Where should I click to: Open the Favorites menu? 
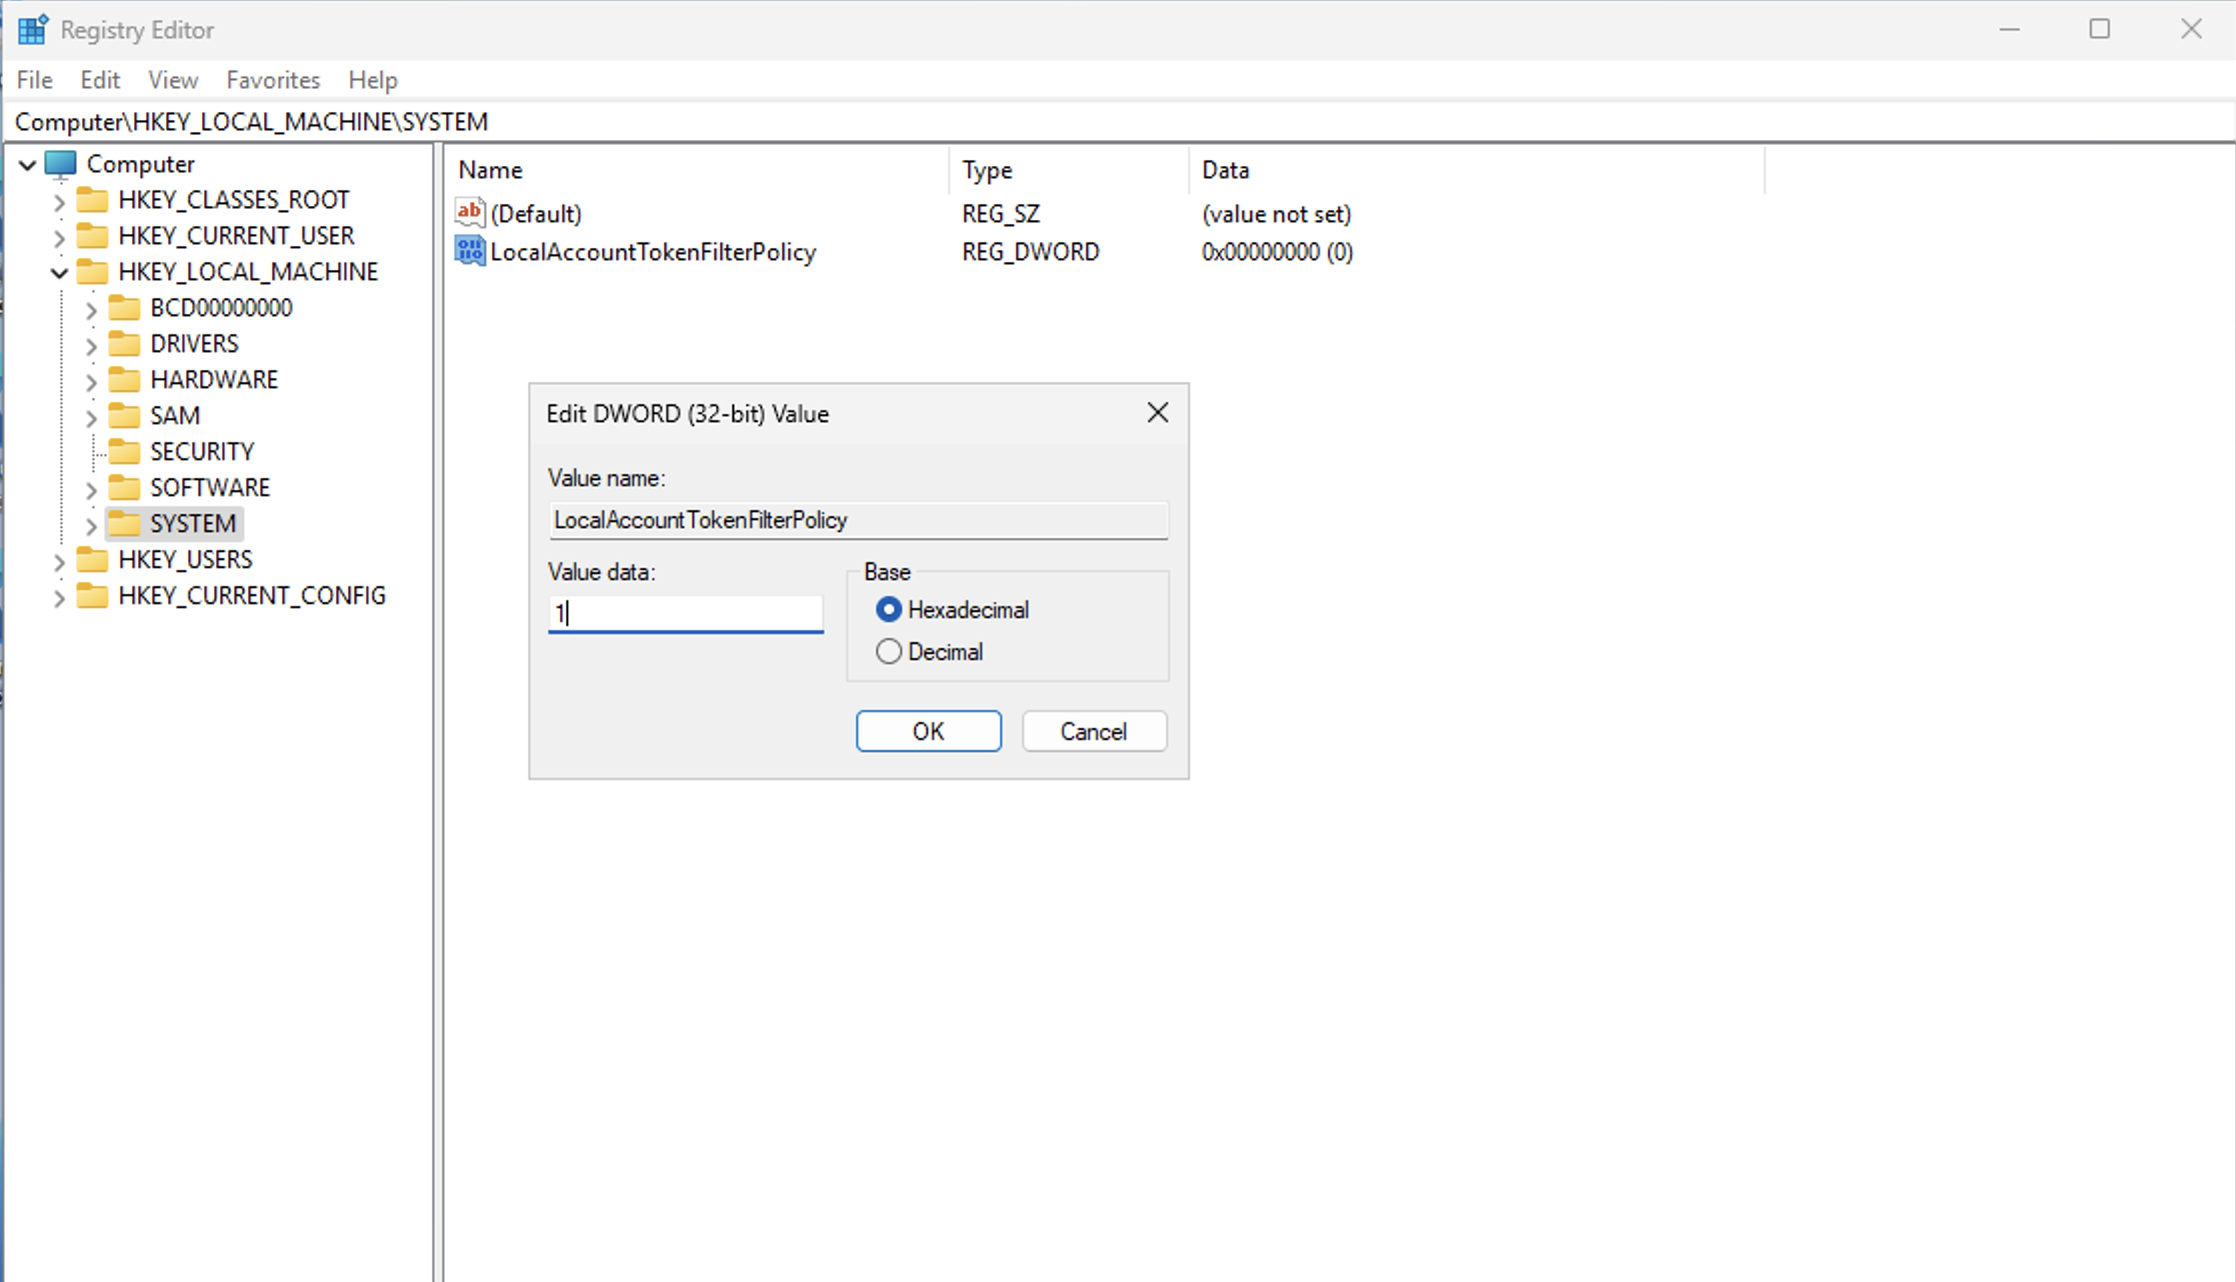pos(273,80)
